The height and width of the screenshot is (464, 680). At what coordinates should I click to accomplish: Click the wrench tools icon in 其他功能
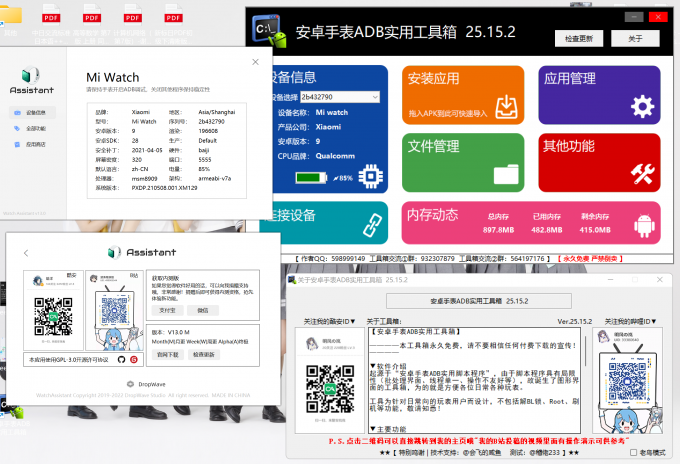point(642,174)
